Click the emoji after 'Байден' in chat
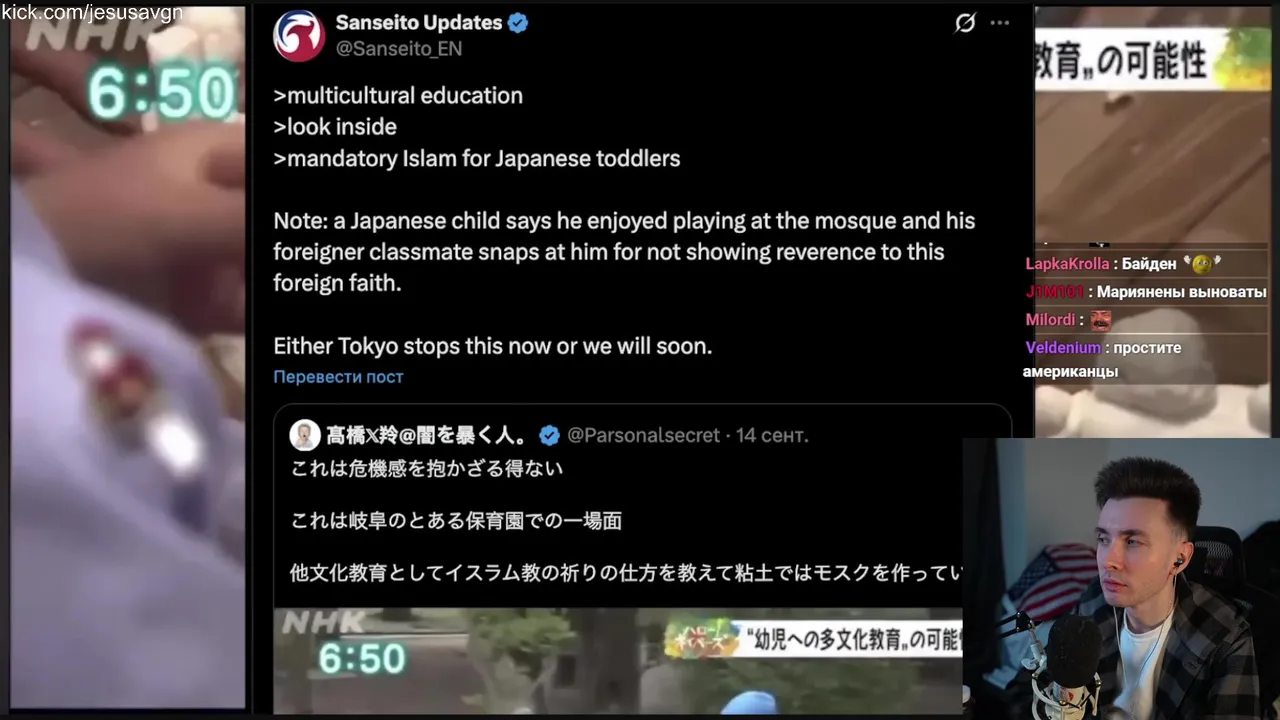This screenshot has width=1280, height=720. (x=1201, y=264)
